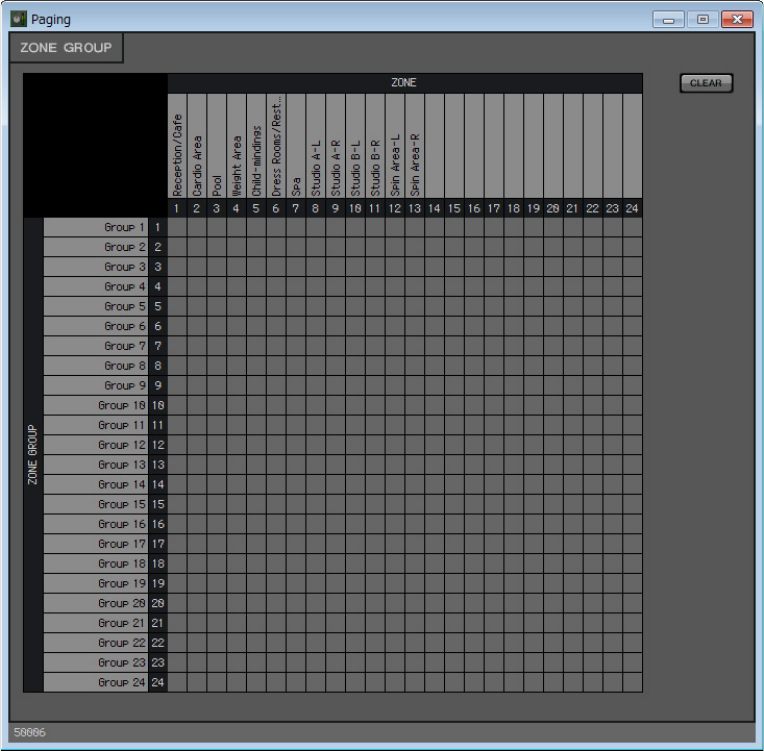This screenshot has width=764, height=751.
Task: Click the Group 18 name field
Action: 96,564
